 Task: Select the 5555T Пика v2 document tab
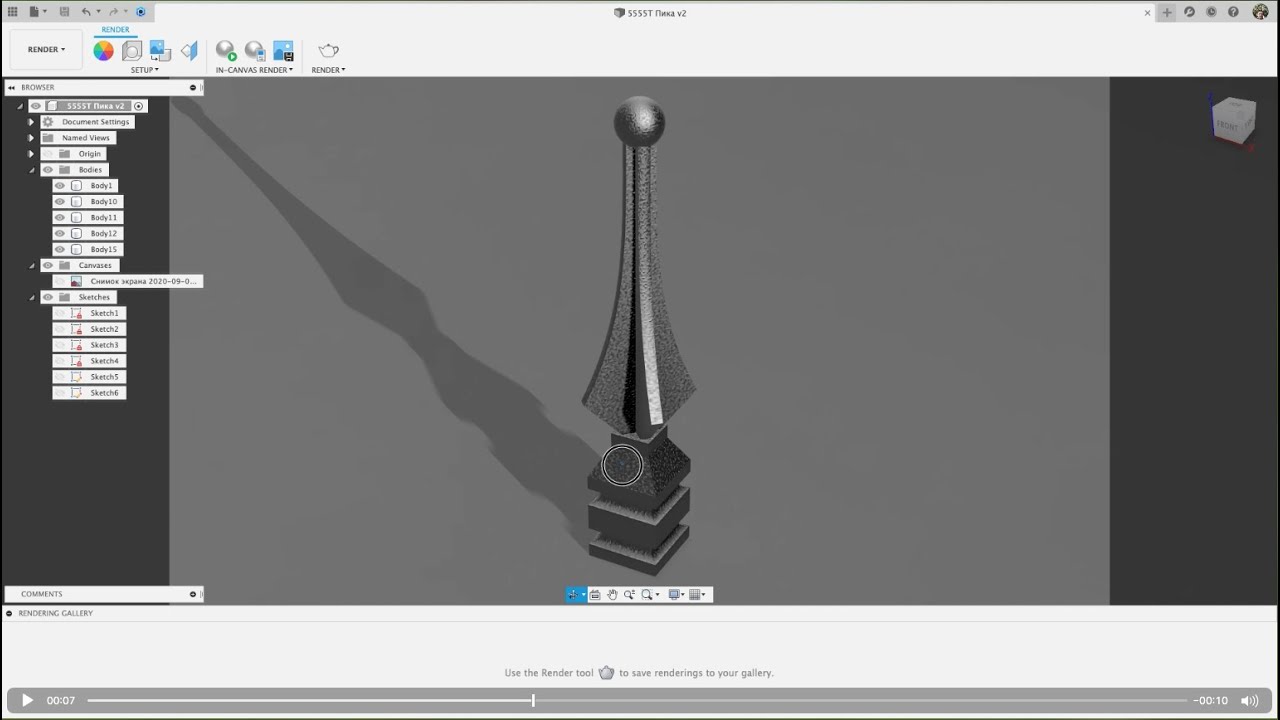[x=650, y=13]
